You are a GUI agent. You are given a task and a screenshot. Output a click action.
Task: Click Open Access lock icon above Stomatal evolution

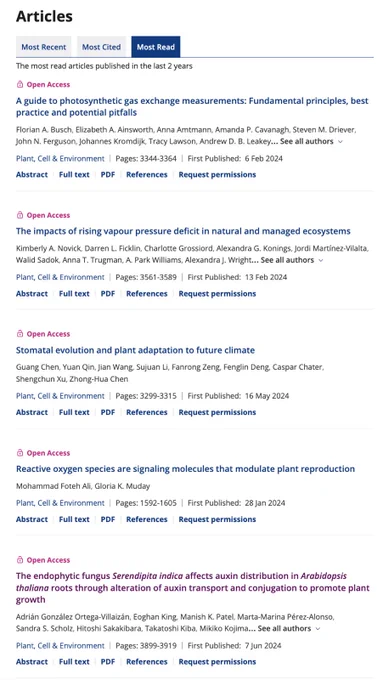point(20,333)
